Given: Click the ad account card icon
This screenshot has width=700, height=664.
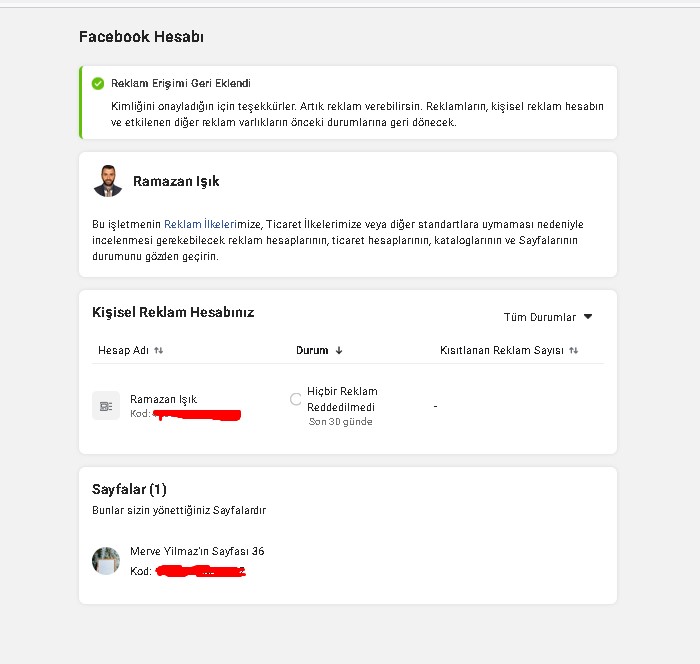Looking at the screenshot, I should (106, 405).
